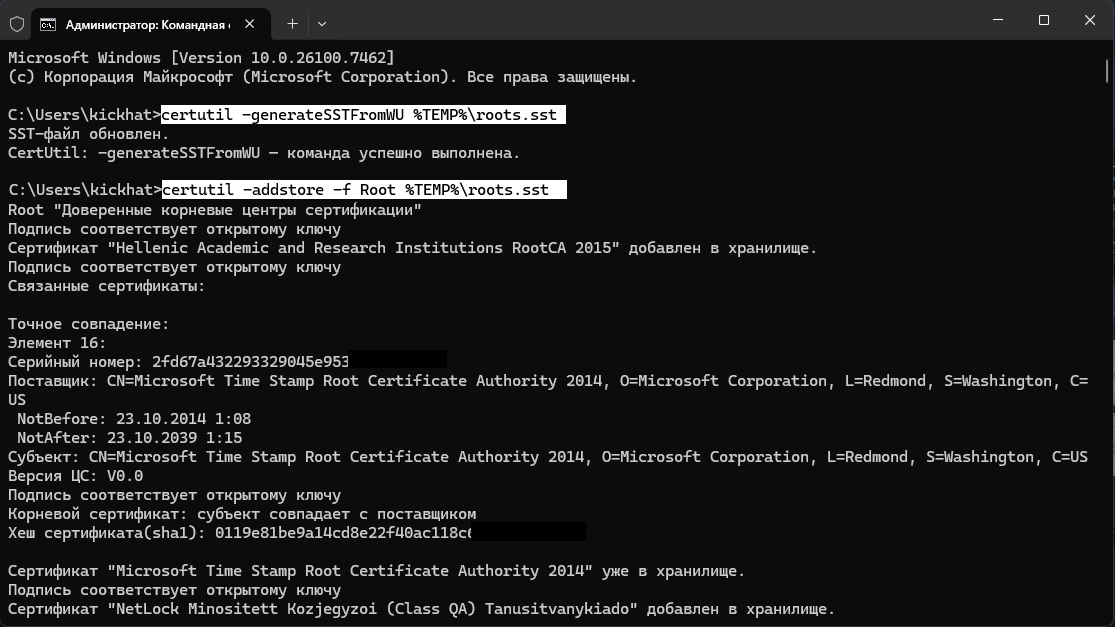Click the highlighted certutil -generateSSTFromWU command
The image size is (1115, 627).
[x=363, y=114]
